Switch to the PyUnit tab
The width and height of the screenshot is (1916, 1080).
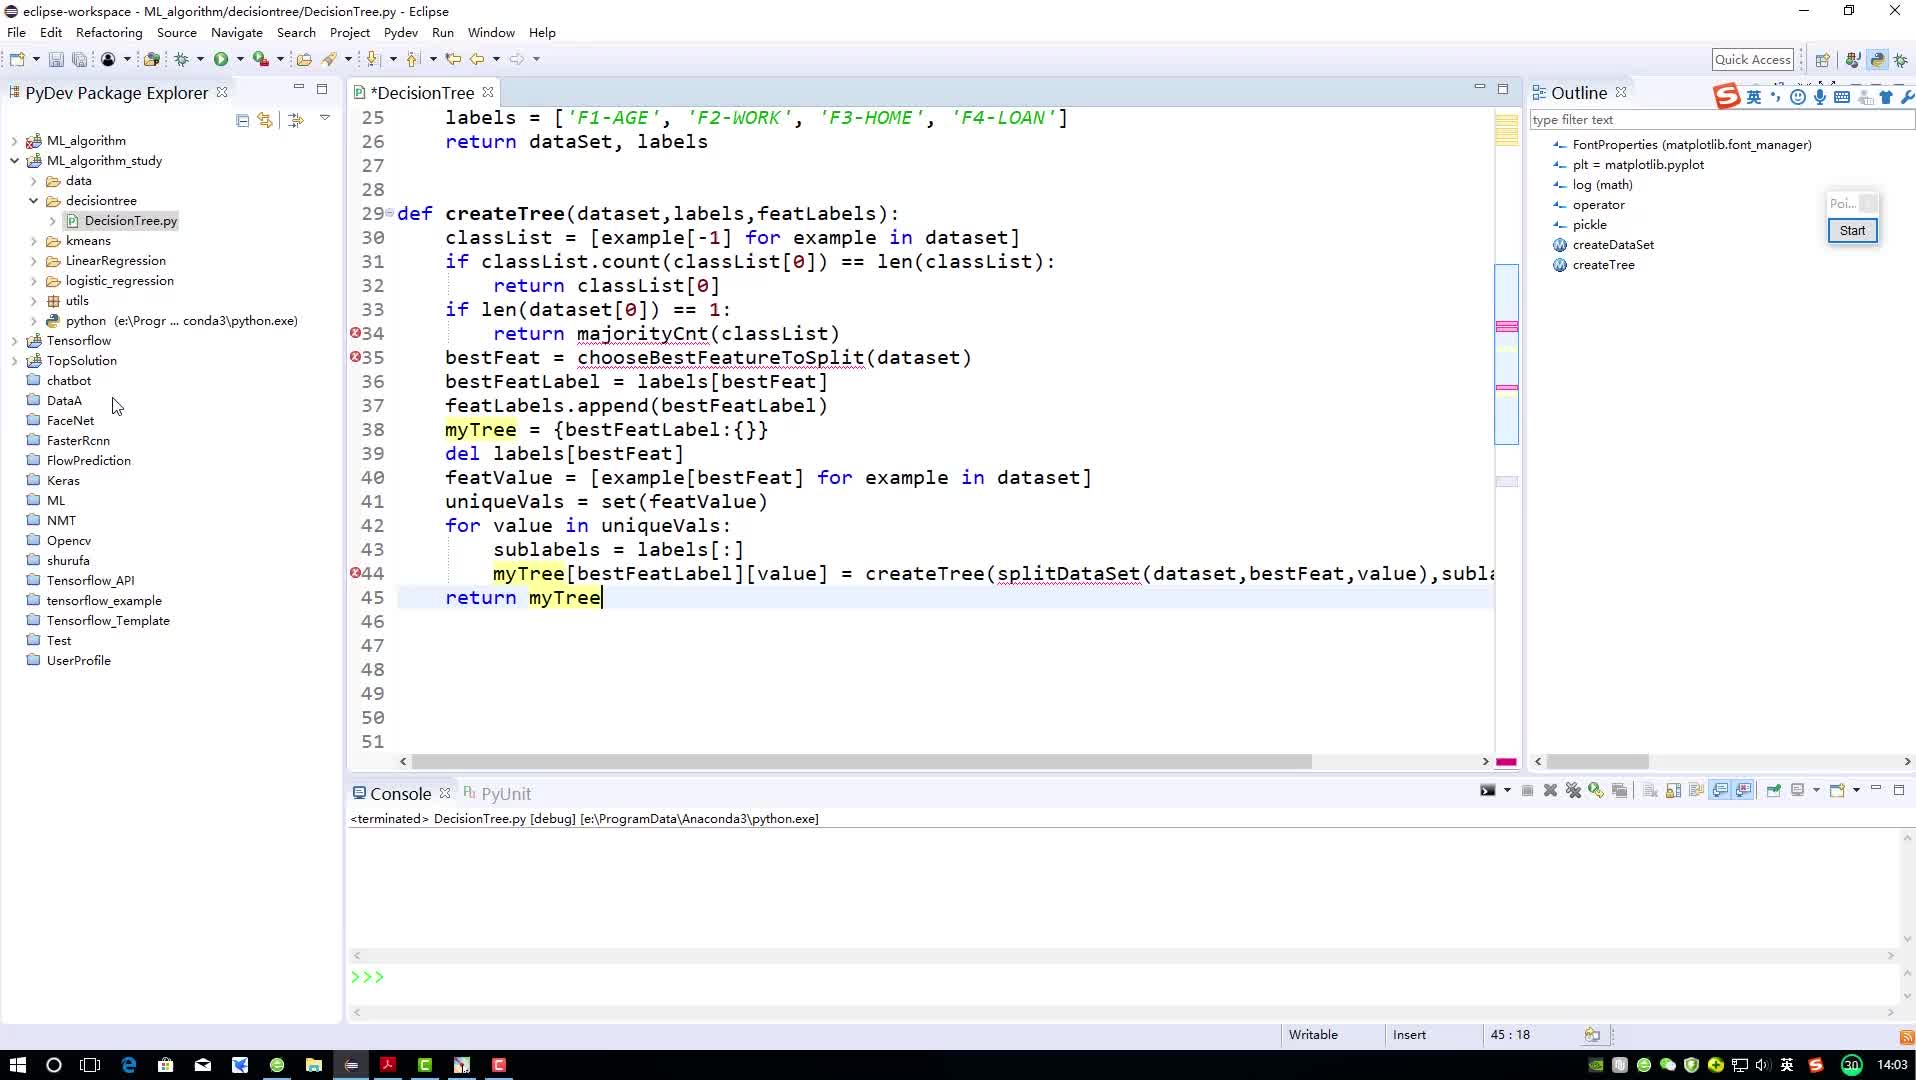497,793
